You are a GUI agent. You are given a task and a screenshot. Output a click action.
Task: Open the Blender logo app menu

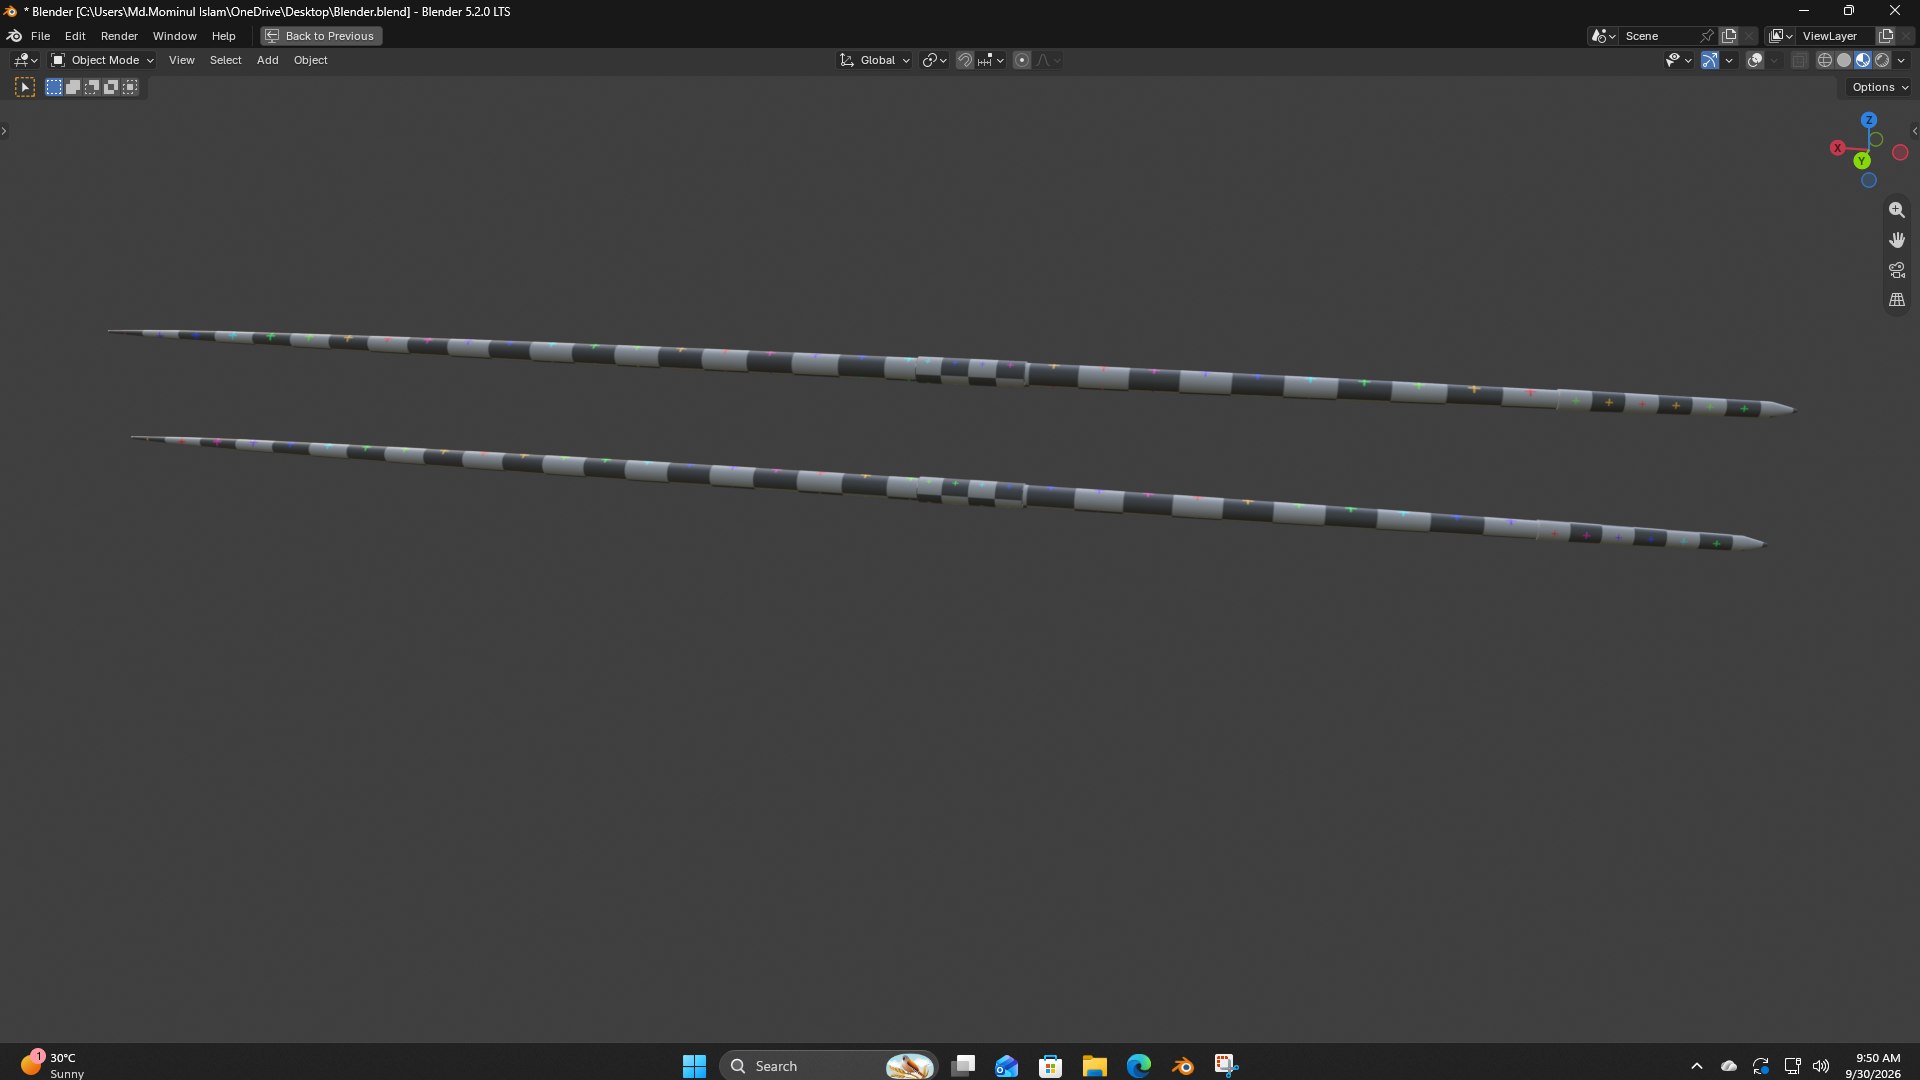(x=14, y=36)
